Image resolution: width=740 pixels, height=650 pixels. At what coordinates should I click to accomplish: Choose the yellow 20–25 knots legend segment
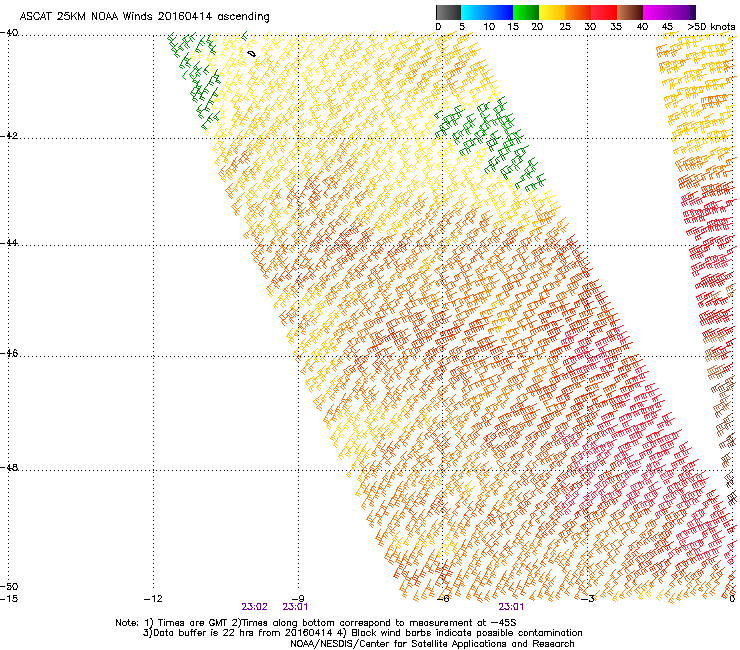point(552,12)
